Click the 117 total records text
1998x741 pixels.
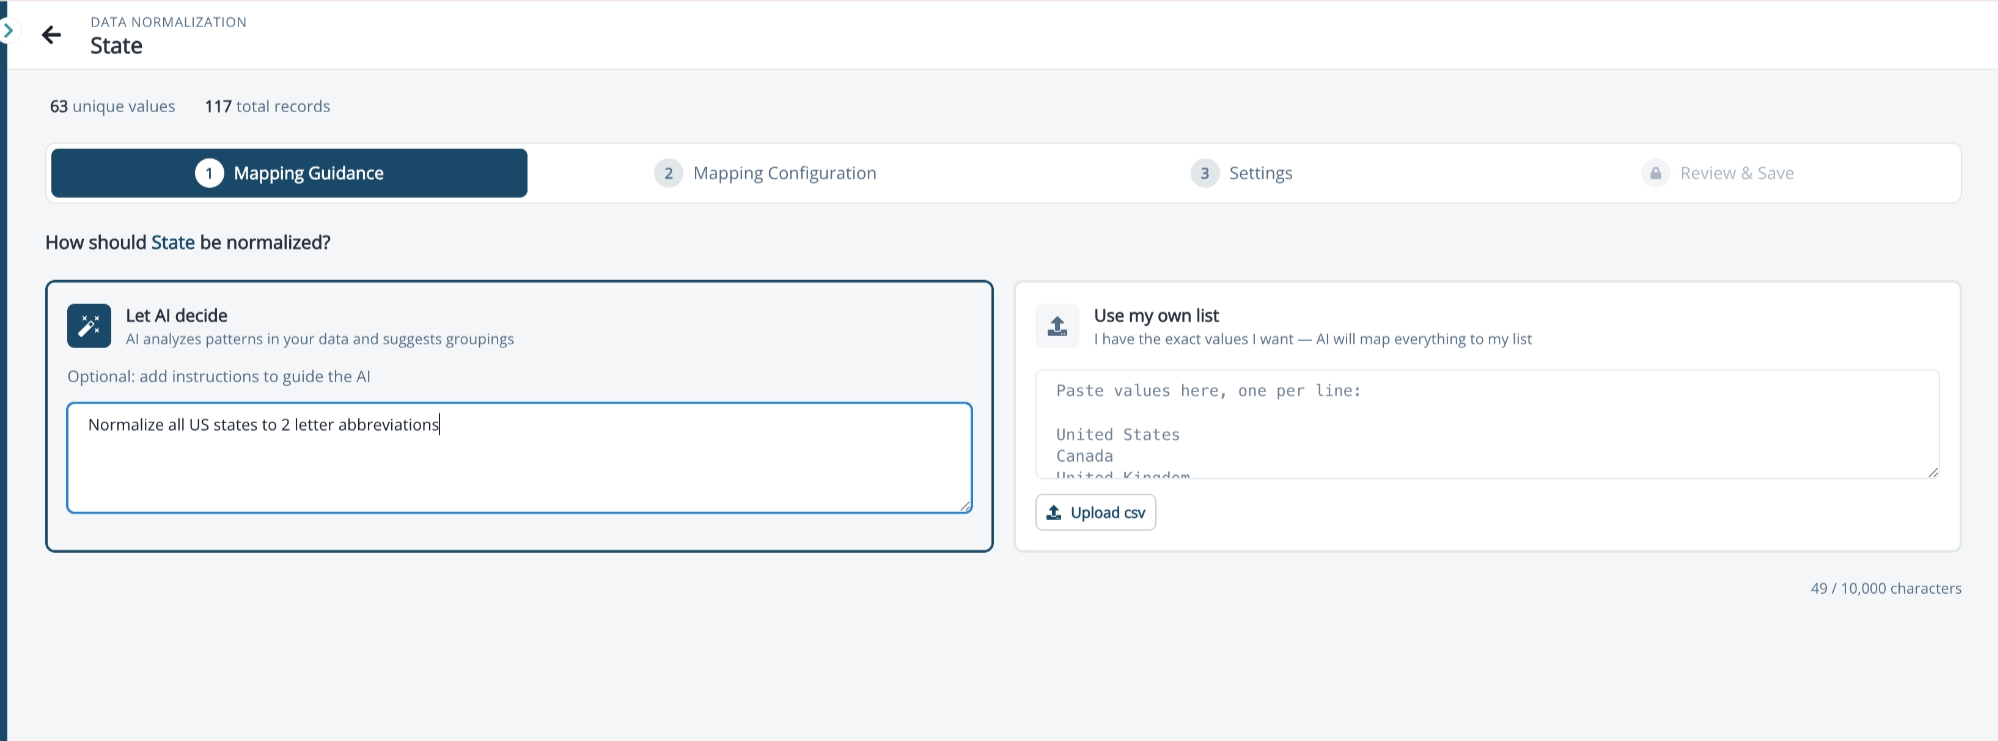(x=267, y=106)
